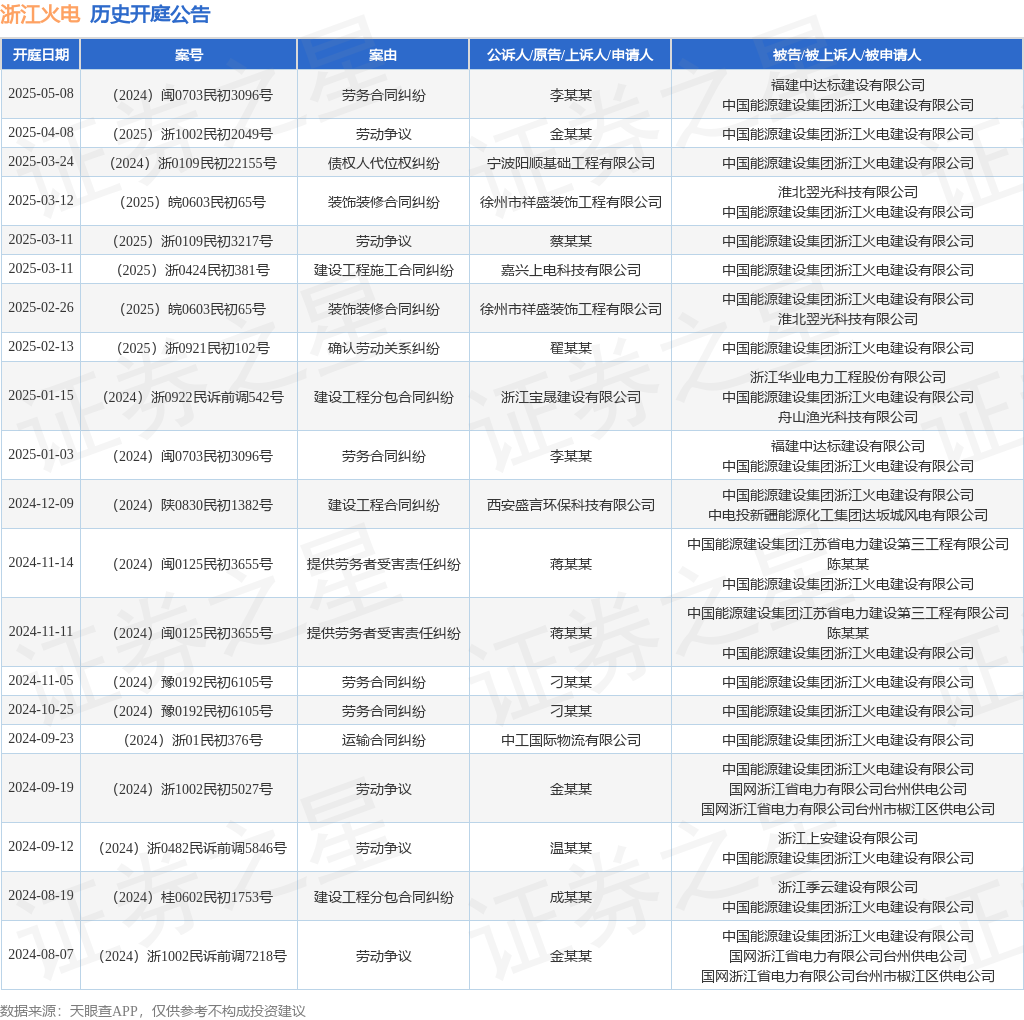
Task: Click plaintiff 刁某某 in 2024-10-25 row
Action: point(571,711)
